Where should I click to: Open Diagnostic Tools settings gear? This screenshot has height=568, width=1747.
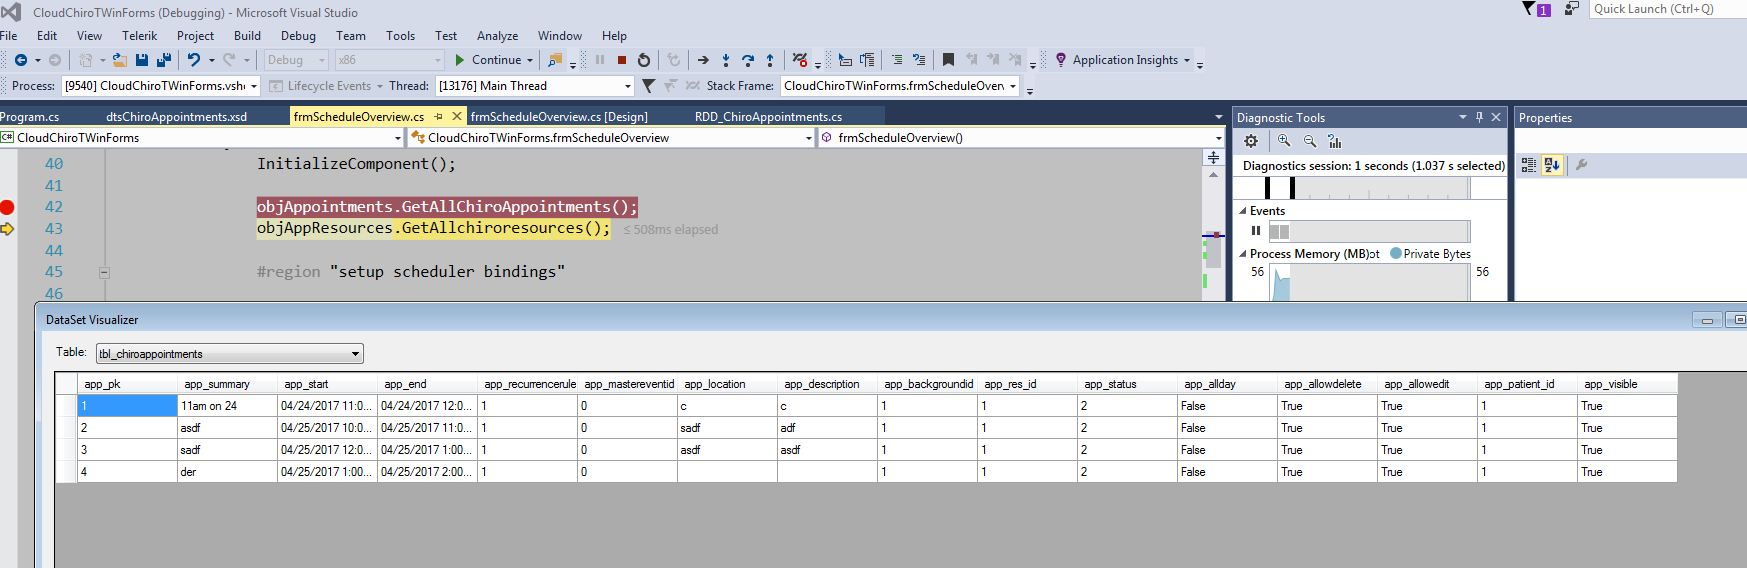click(1251, 141)
